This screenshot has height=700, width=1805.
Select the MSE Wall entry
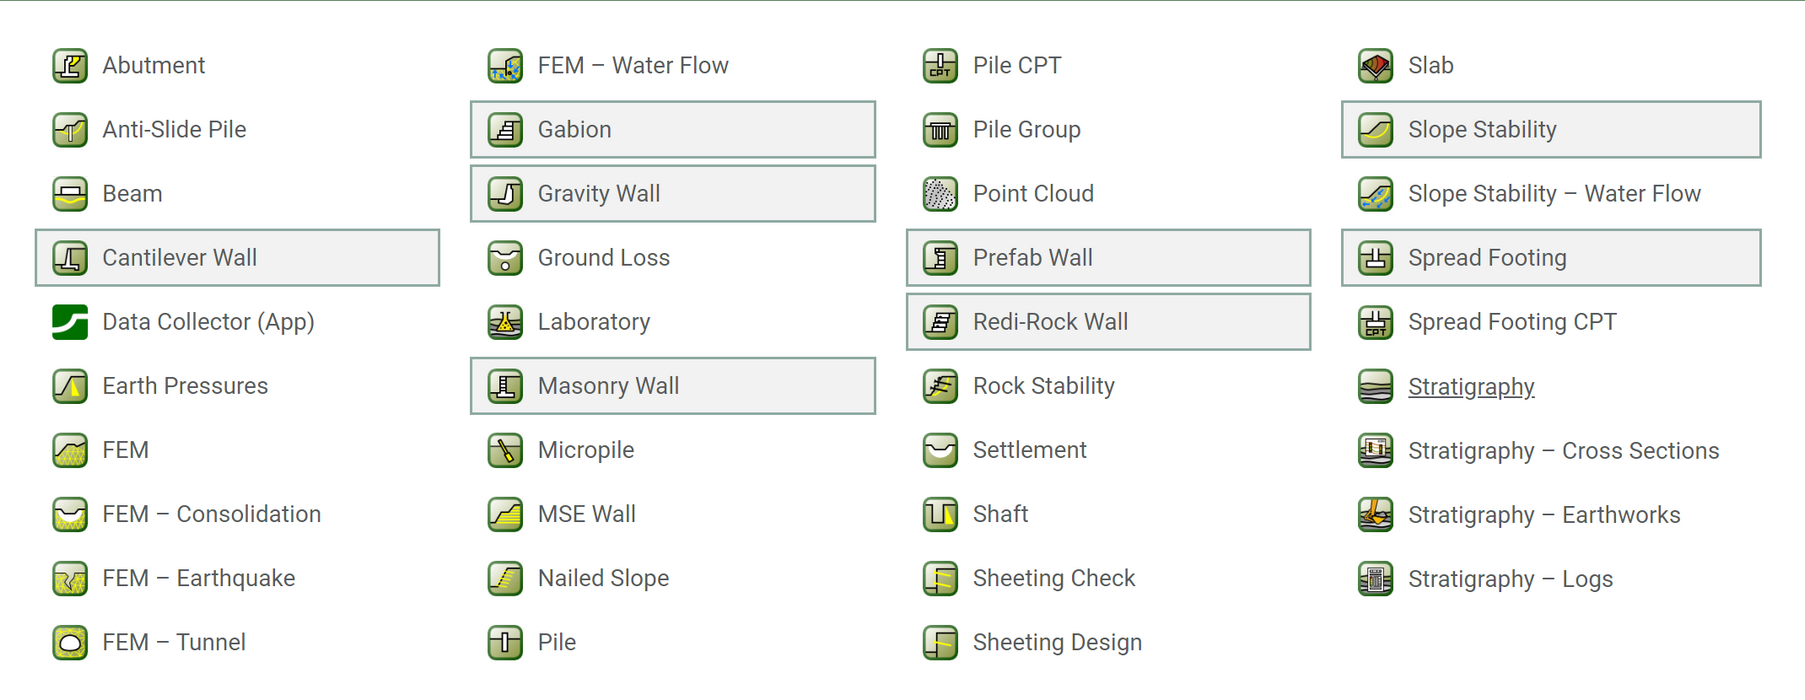point(586,514)
